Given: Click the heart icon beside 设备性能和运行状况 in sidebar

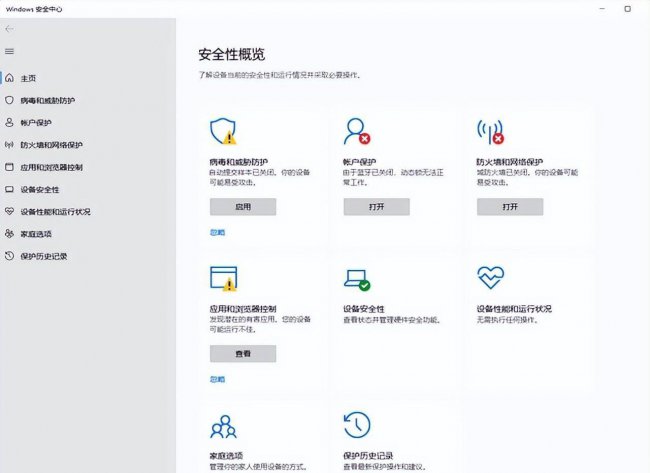Looking at the screenshot, I should 9,211.
